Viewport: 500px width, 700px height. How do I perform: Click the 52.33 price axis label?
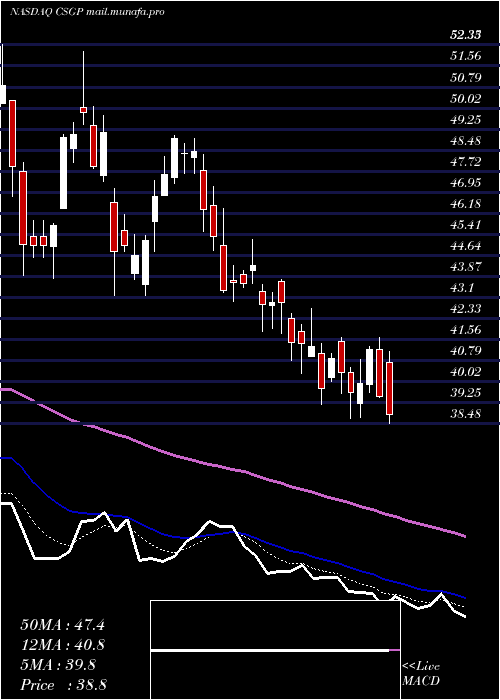(466, 35)
